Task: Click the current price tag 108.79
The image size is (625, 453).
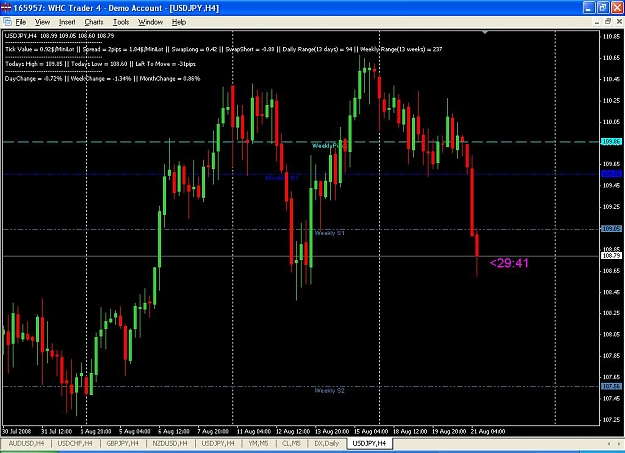Action: tap(611, 255)
